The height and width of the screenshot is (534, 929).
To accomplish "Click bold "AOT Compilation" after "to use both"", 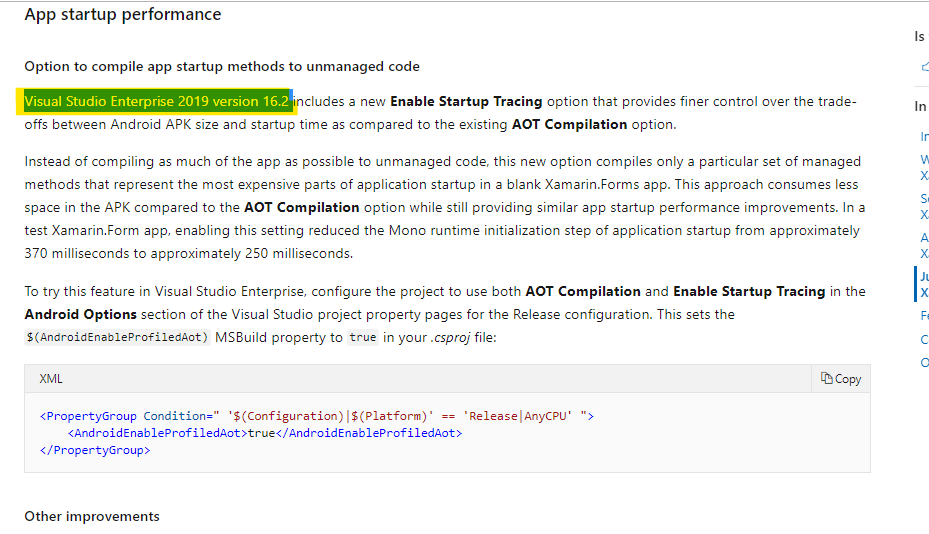I will coord(583,292).
